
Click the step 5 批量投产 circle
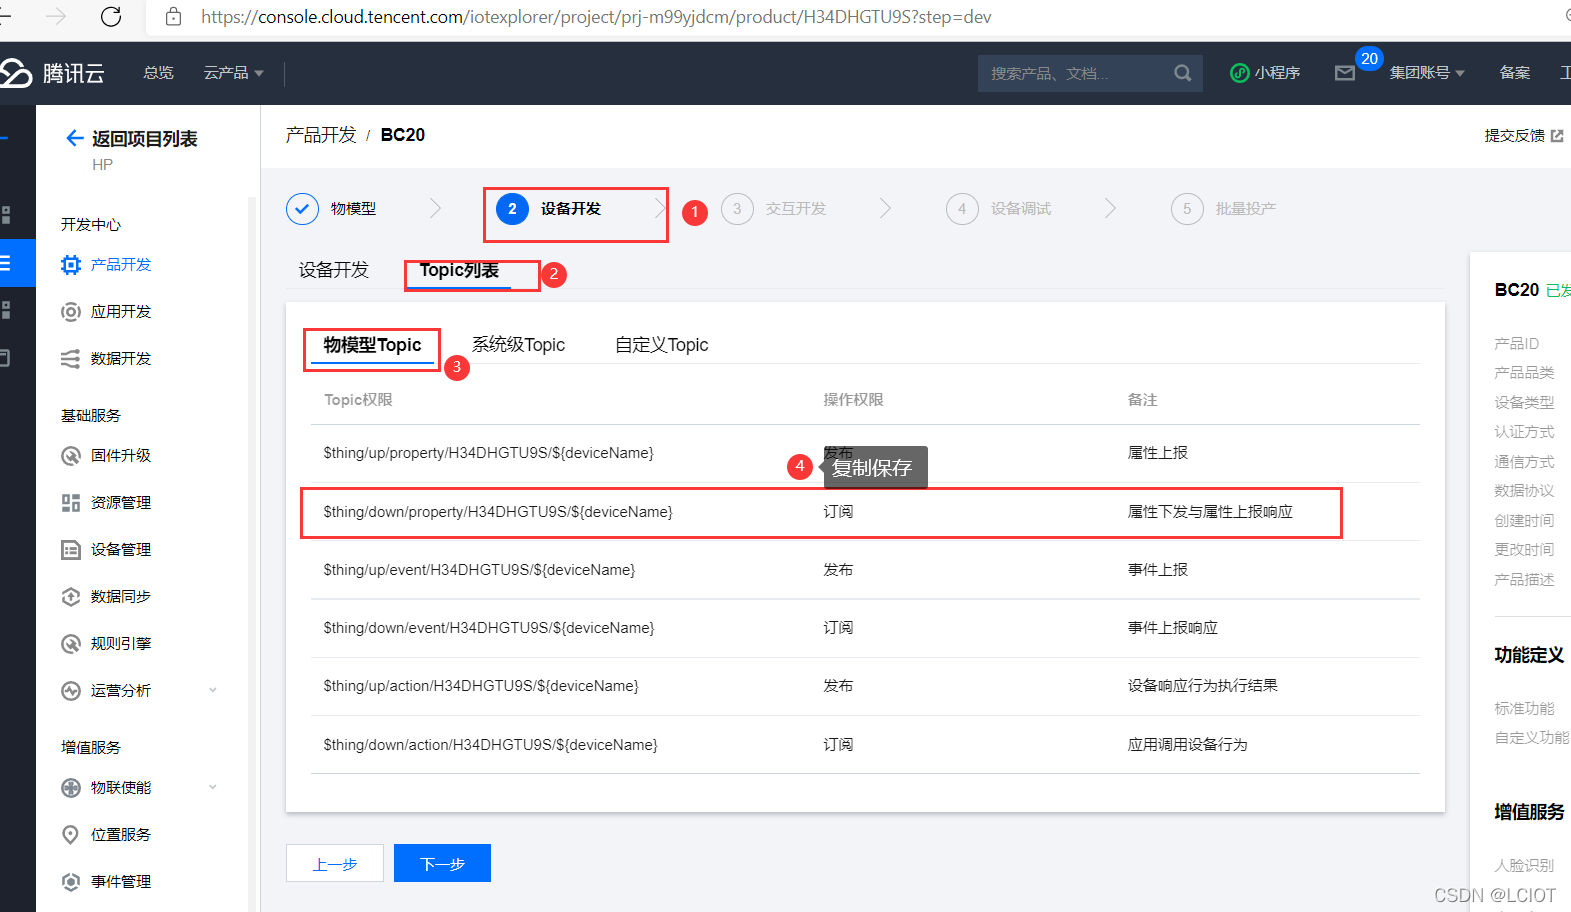[x=1187, y=209]
